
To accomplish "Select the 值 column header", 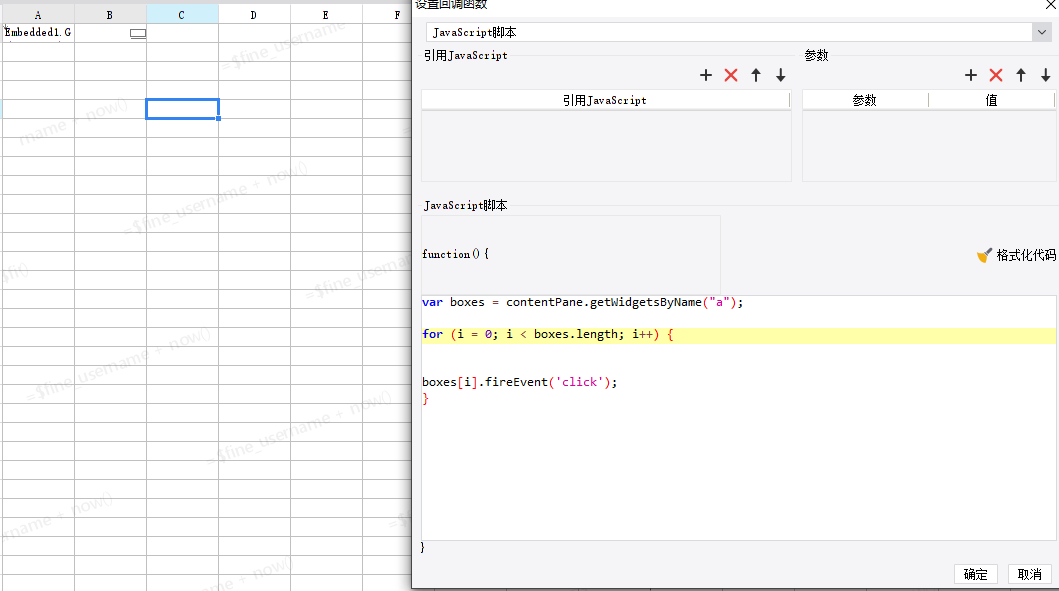I will point(991,100).
